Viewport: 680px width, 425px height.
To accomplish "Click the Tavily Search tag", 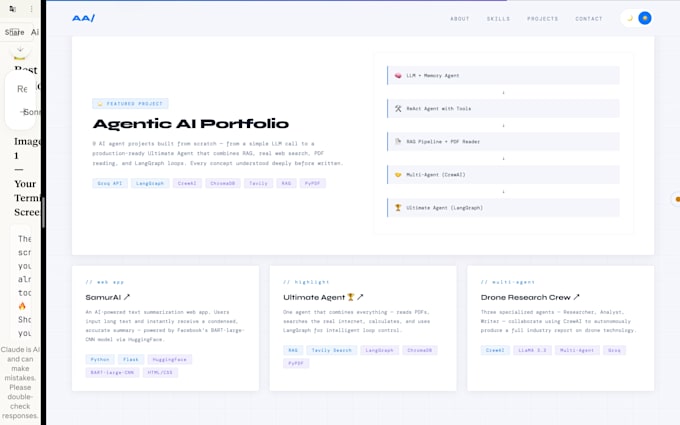I will (332, 350).
